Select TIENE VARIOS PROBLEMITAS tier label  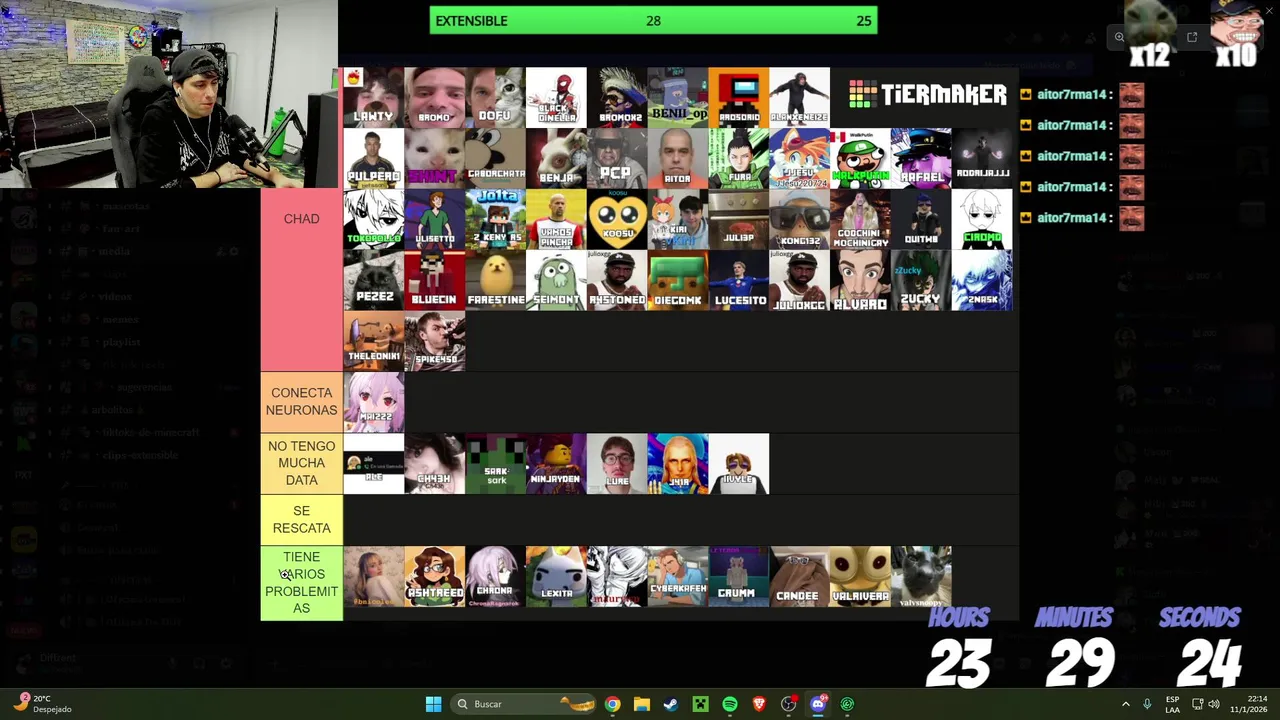(x=301, y=583)
